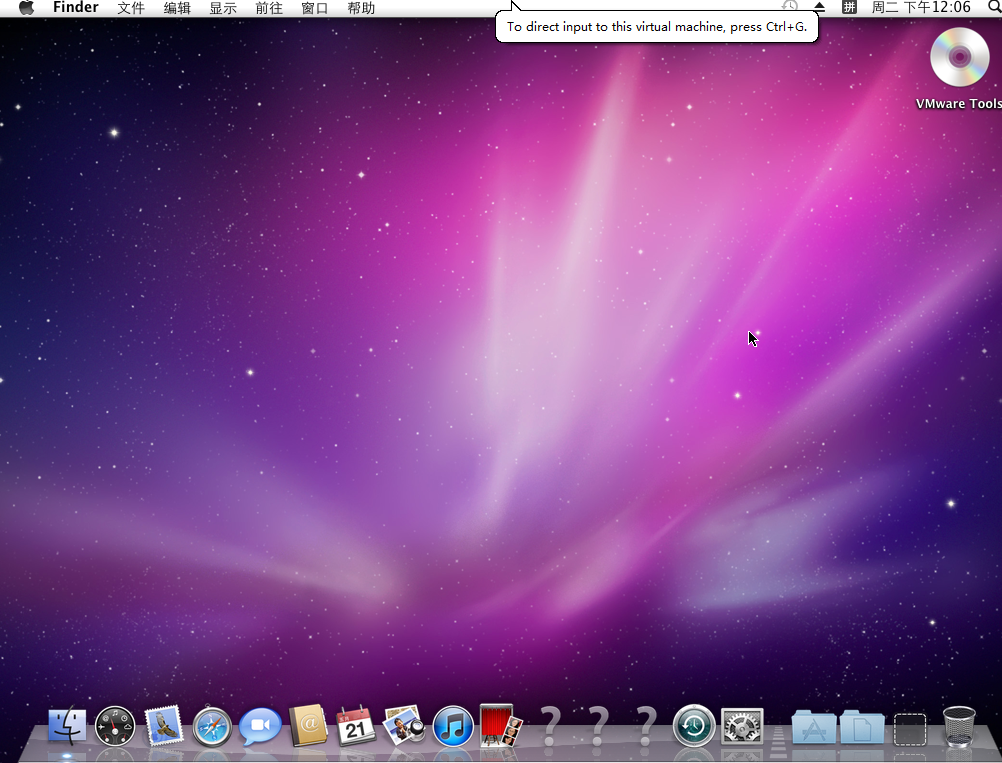Click the 'To direct input' tooltip text

point(657,27)
